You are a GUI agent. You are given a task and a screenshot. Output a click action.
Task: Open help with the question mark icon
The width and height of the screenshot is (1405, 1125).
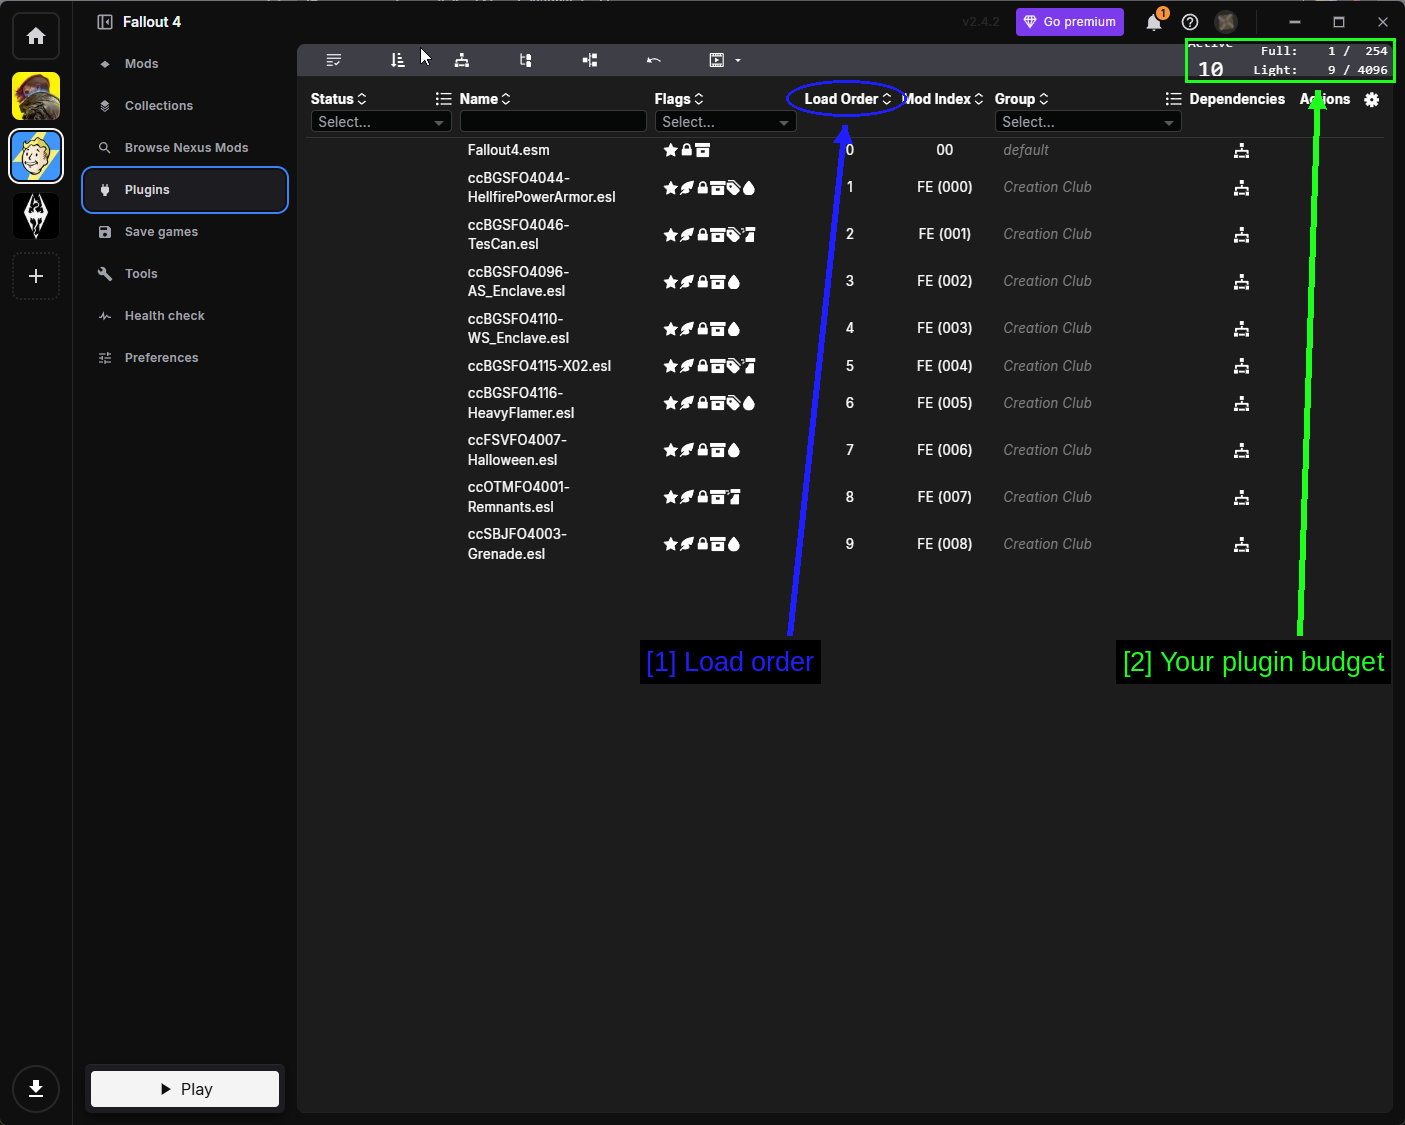1190,22
